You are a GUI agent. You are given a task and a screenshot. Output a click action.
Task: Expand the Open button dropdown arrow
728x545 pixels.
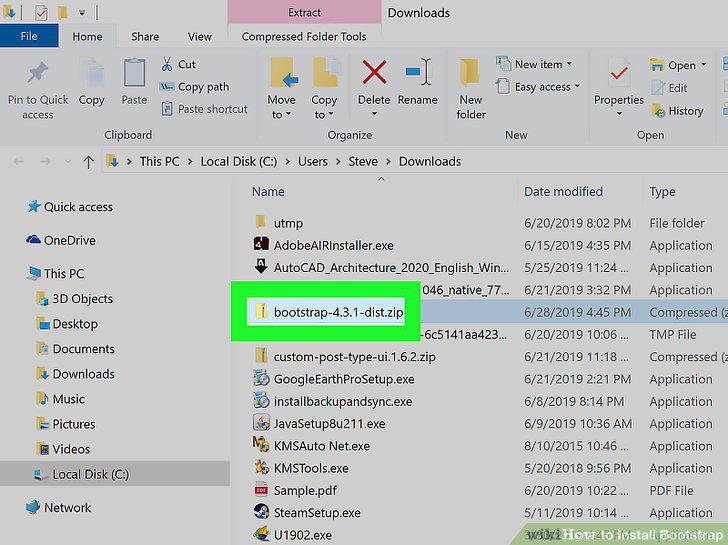point(704,65)
